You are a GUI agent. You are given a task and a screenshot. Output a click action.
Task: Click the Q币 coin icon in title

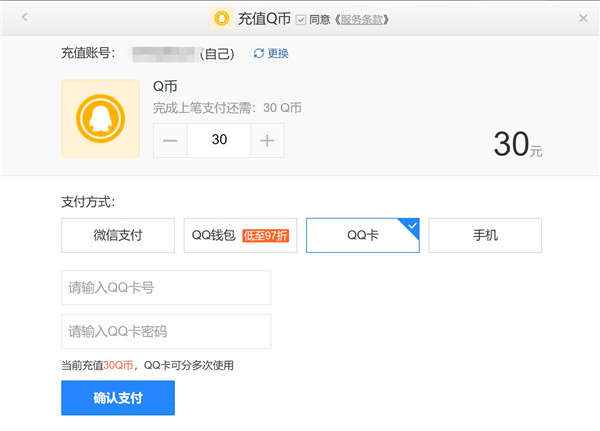pyautogui.click(x=222, y=18)
